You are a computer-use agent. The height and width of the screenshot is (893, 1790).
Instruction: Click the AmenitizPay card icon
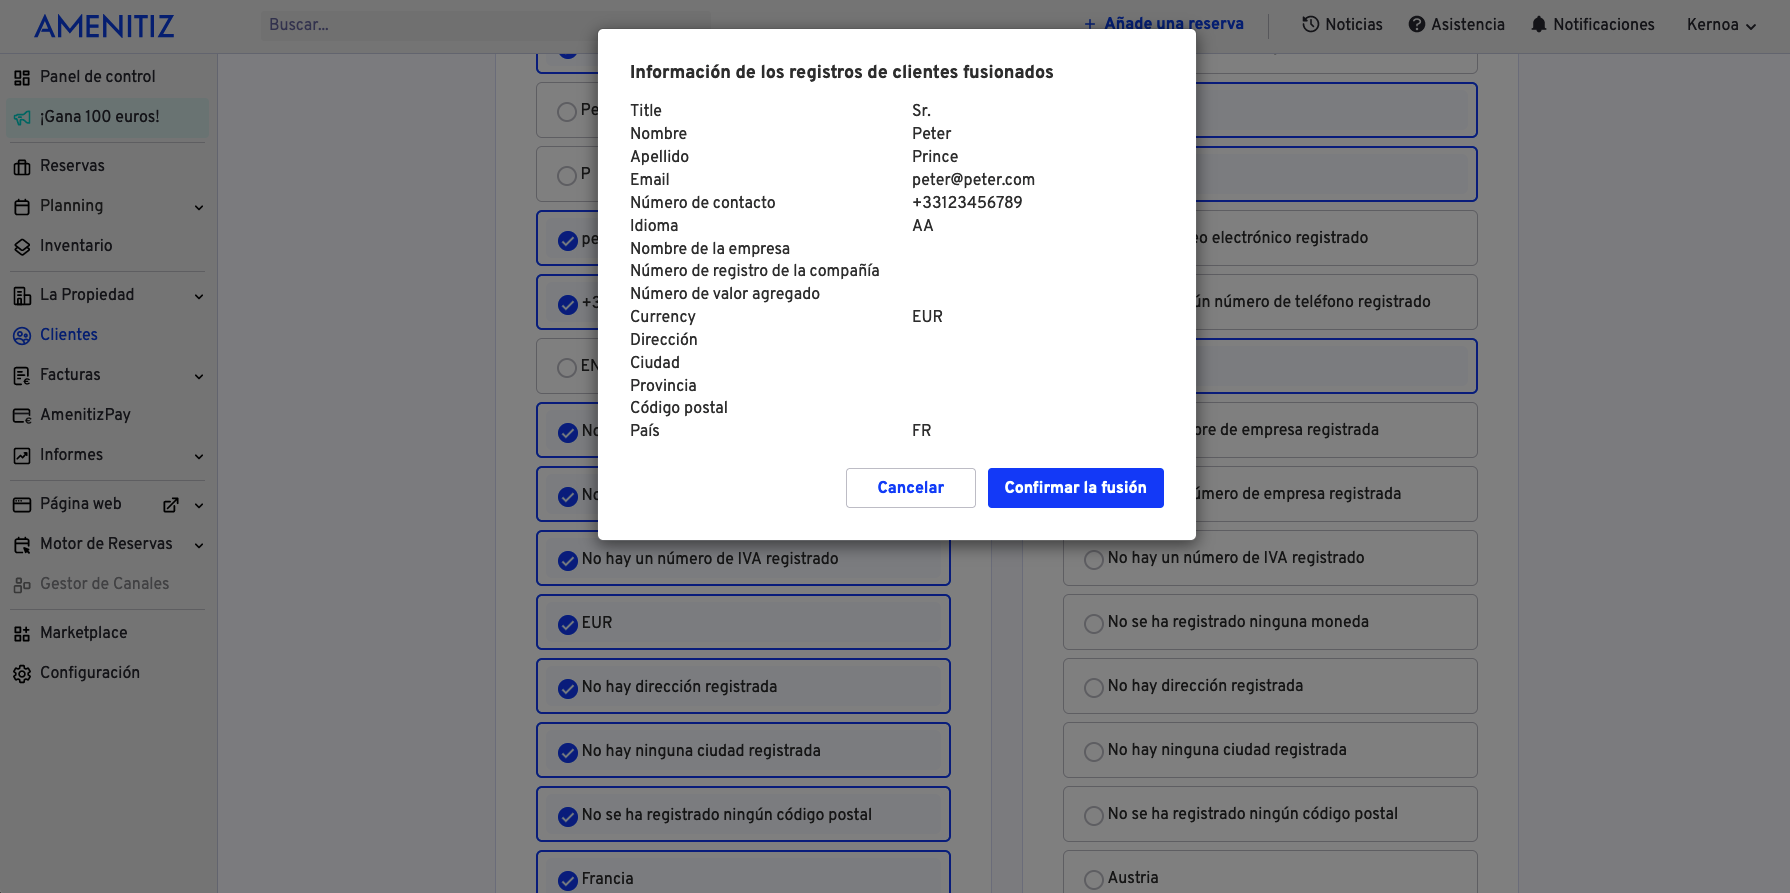[22, 416]
